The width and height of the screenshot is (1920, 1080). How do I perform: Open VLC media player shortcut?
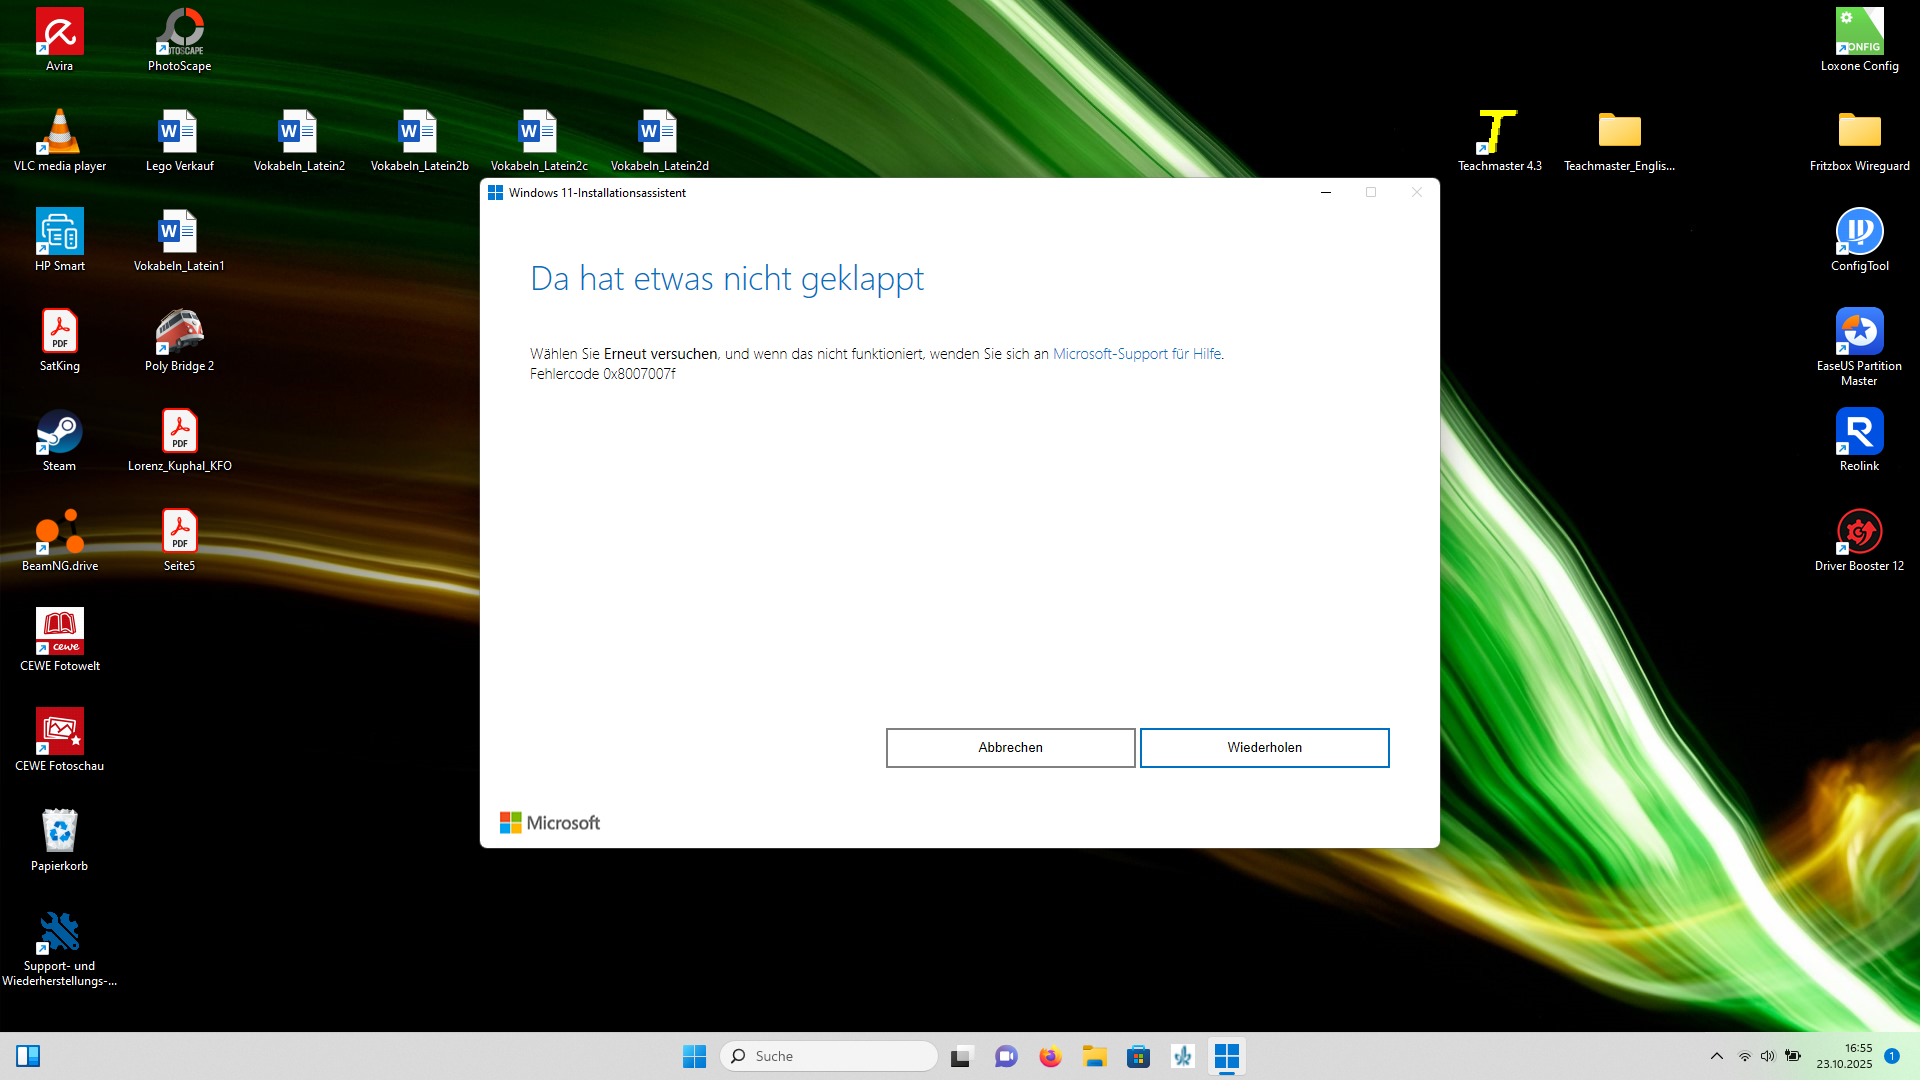click(x=59, y=140)
